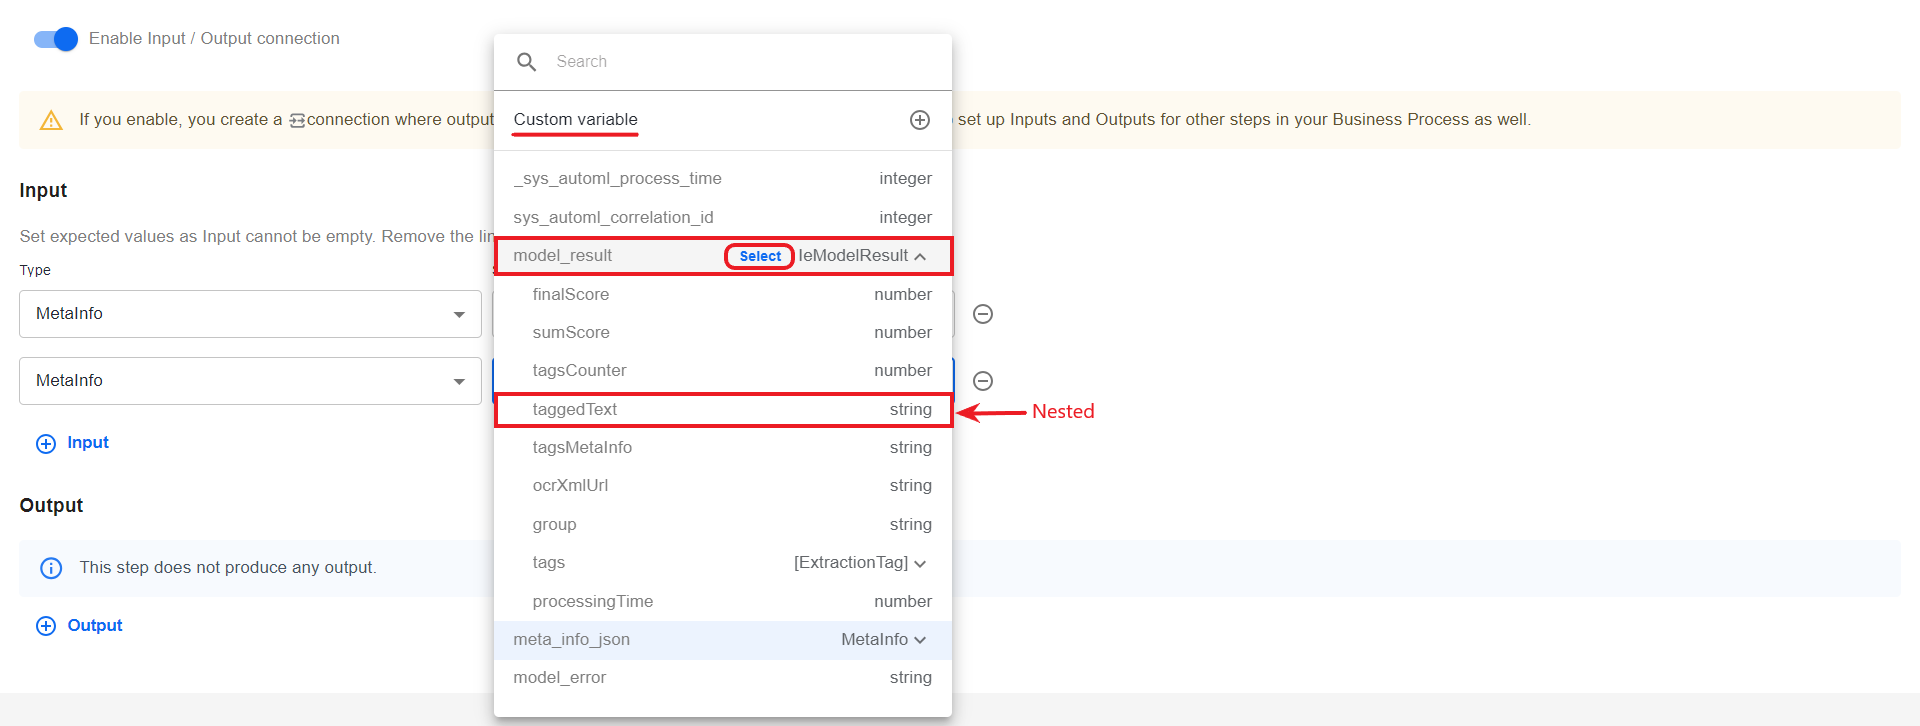
Task: Pick tagsMetaInfo string field
Action: pyautogui.click(x=723, y=448)
